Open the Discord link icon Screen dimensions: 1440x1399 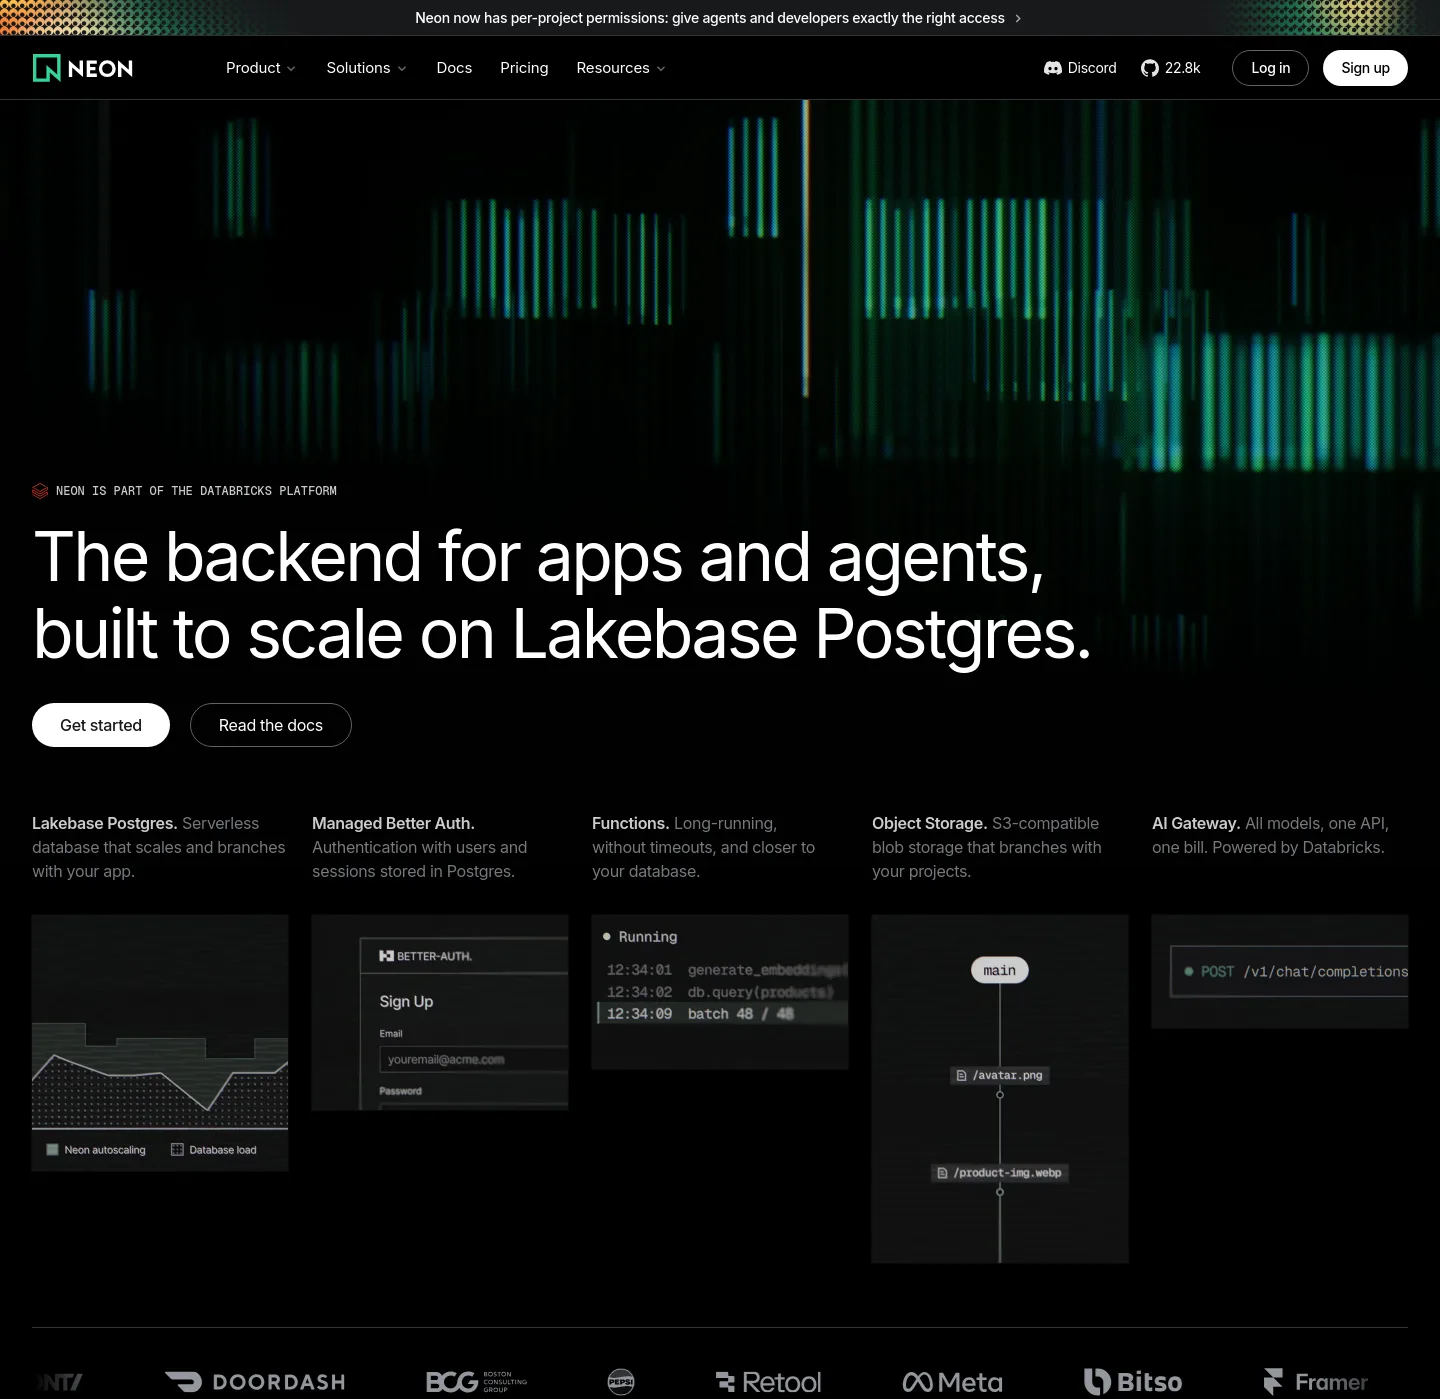coord(1052,68)
